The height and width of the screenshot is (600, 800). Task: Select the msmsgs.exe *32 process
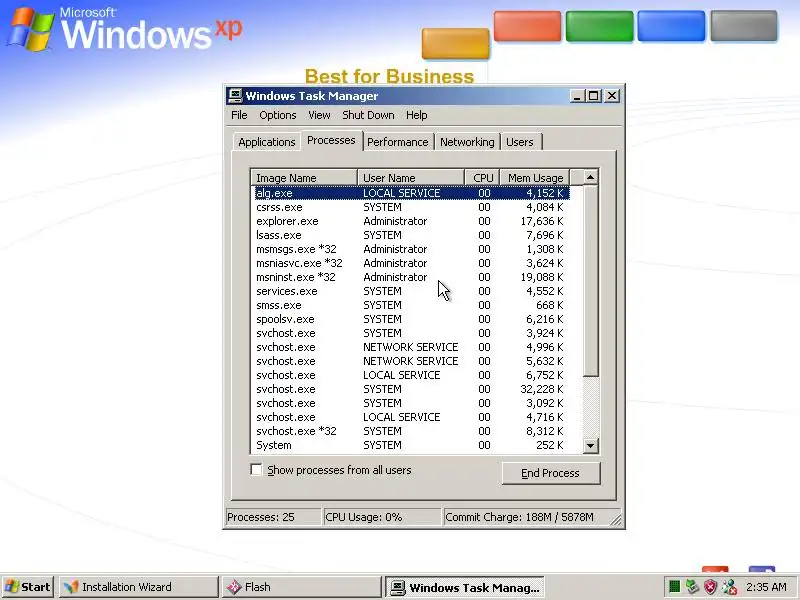(x=411, y=249)
